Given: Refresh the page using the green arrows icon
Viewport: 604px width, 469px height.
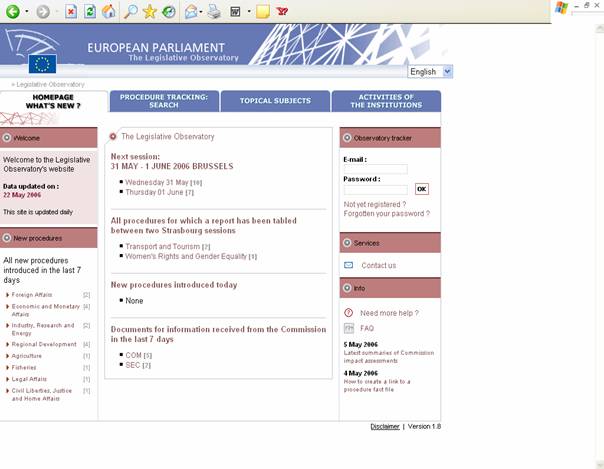Looking at the screenshot, I should pos(90,12).
